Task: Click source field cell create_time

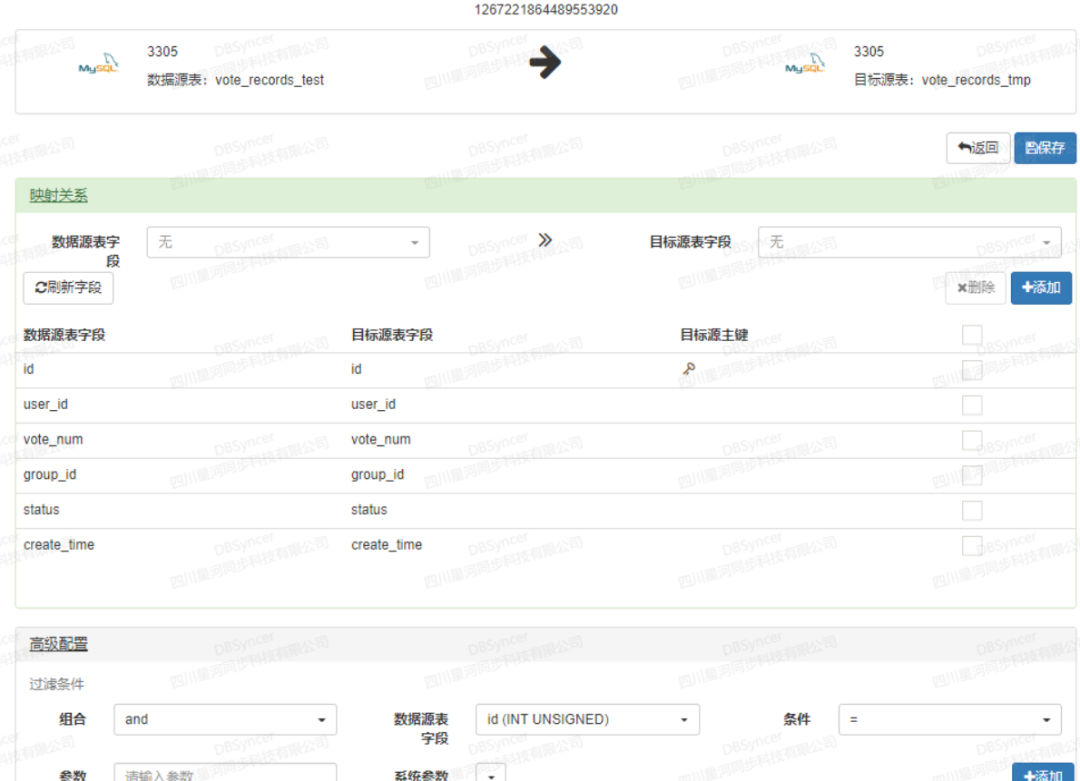Action: coord(59,545)
